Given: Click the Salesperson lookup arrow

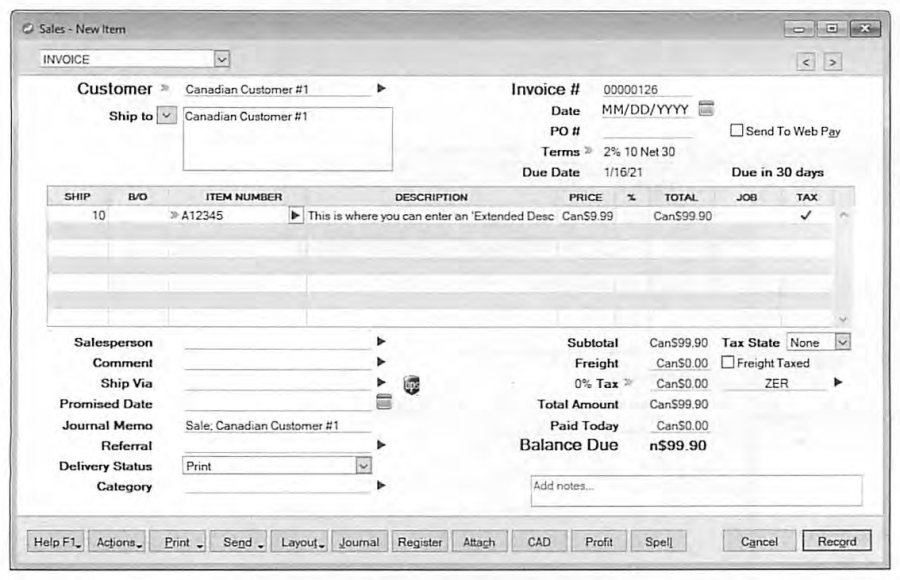Looking at the screenshot, I should coord(381,342).
